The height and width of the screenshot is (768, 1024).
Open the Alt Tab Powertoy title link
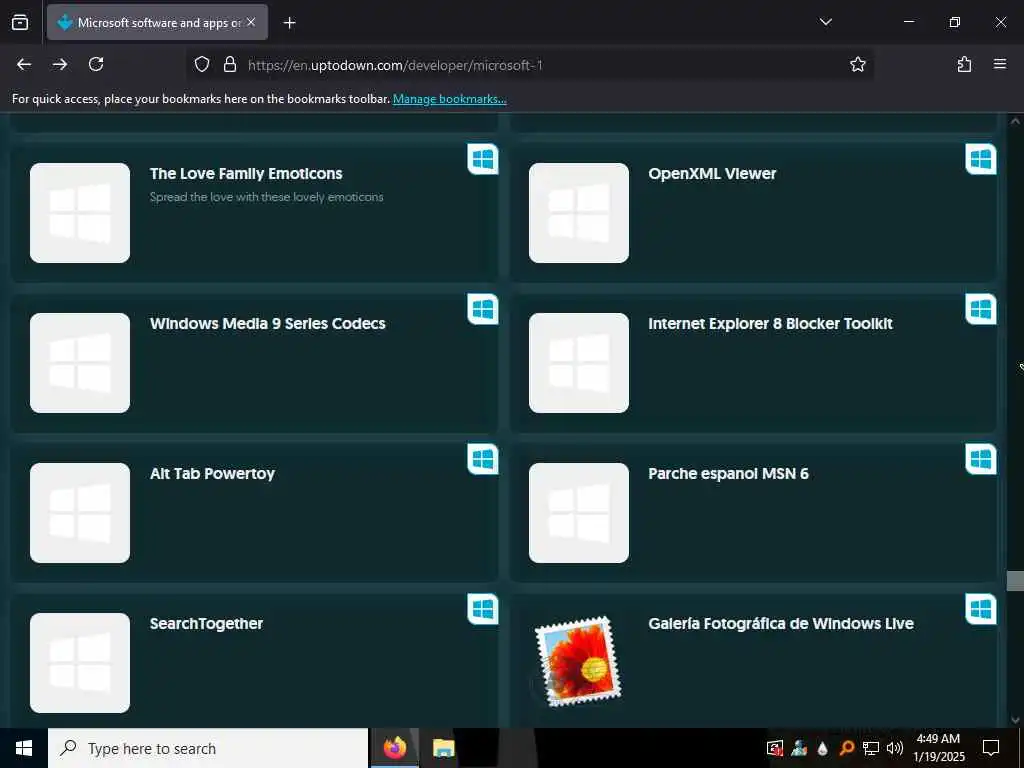[x=212, y=473]
